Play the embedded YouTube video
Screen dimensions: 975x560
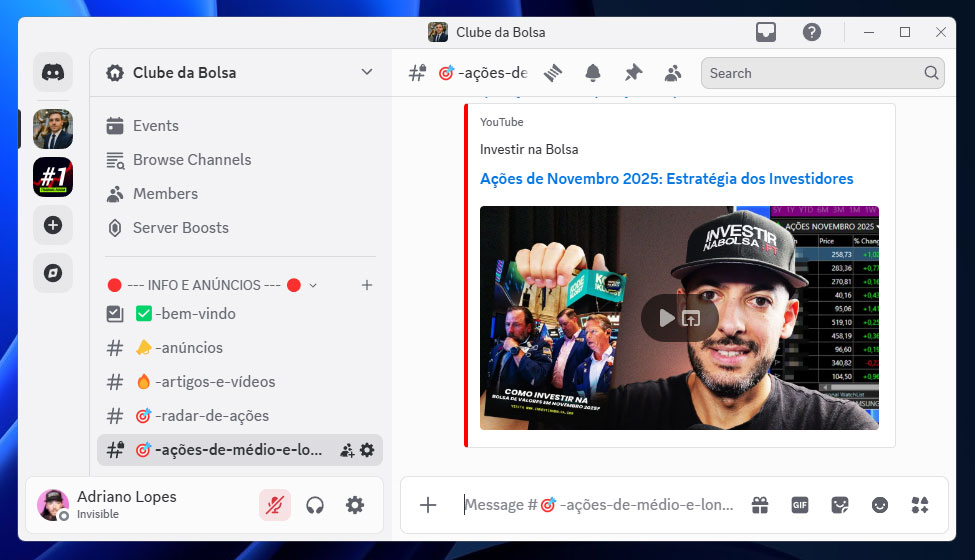coord(667,318)
